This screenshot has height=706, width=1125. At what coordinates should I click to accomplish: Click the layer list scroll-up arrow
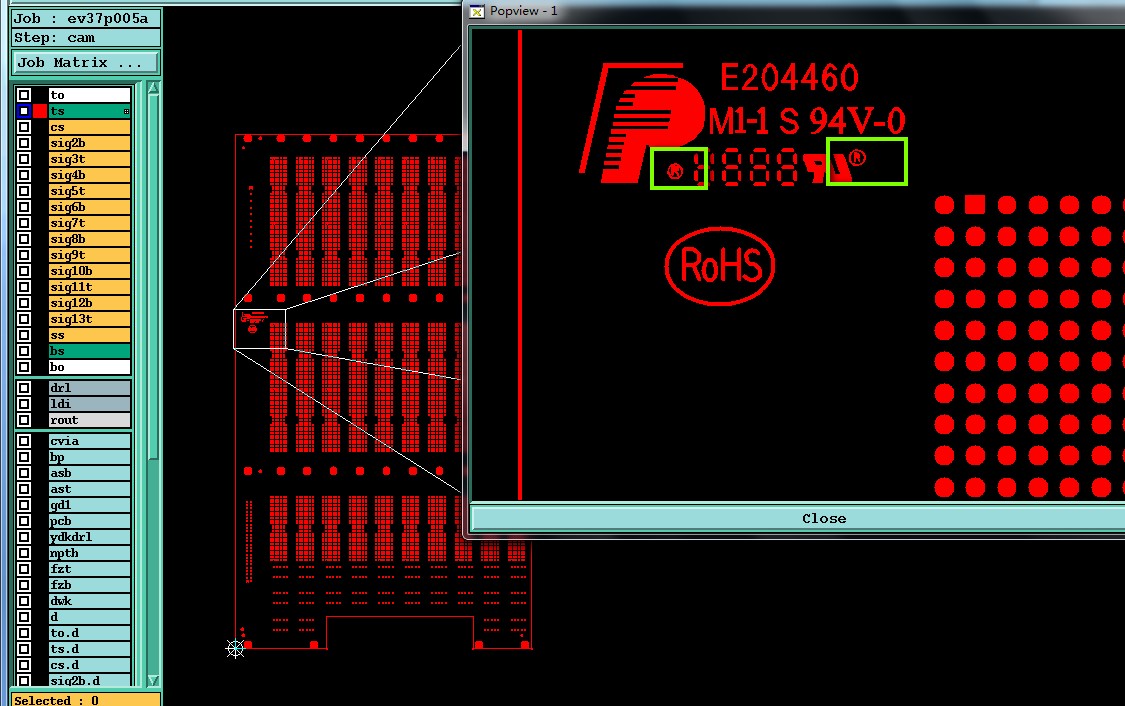pos(153,88)
